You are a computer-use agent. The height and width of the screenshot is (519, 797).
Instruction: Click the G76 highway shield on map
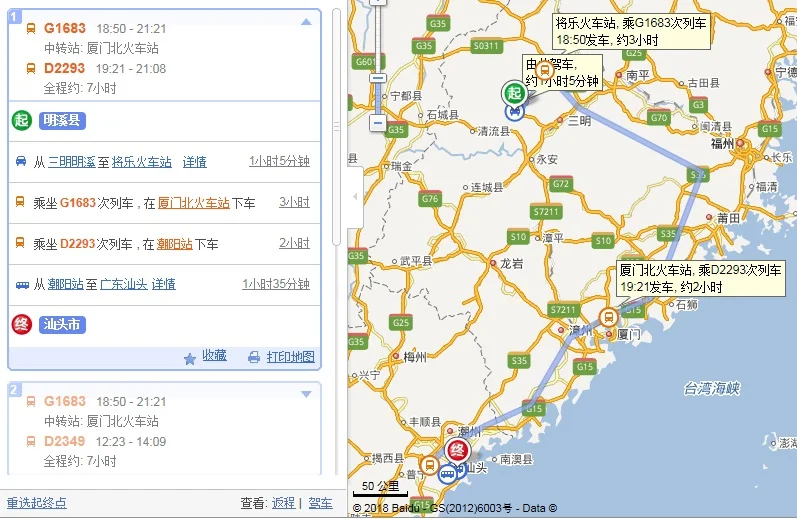430,198
